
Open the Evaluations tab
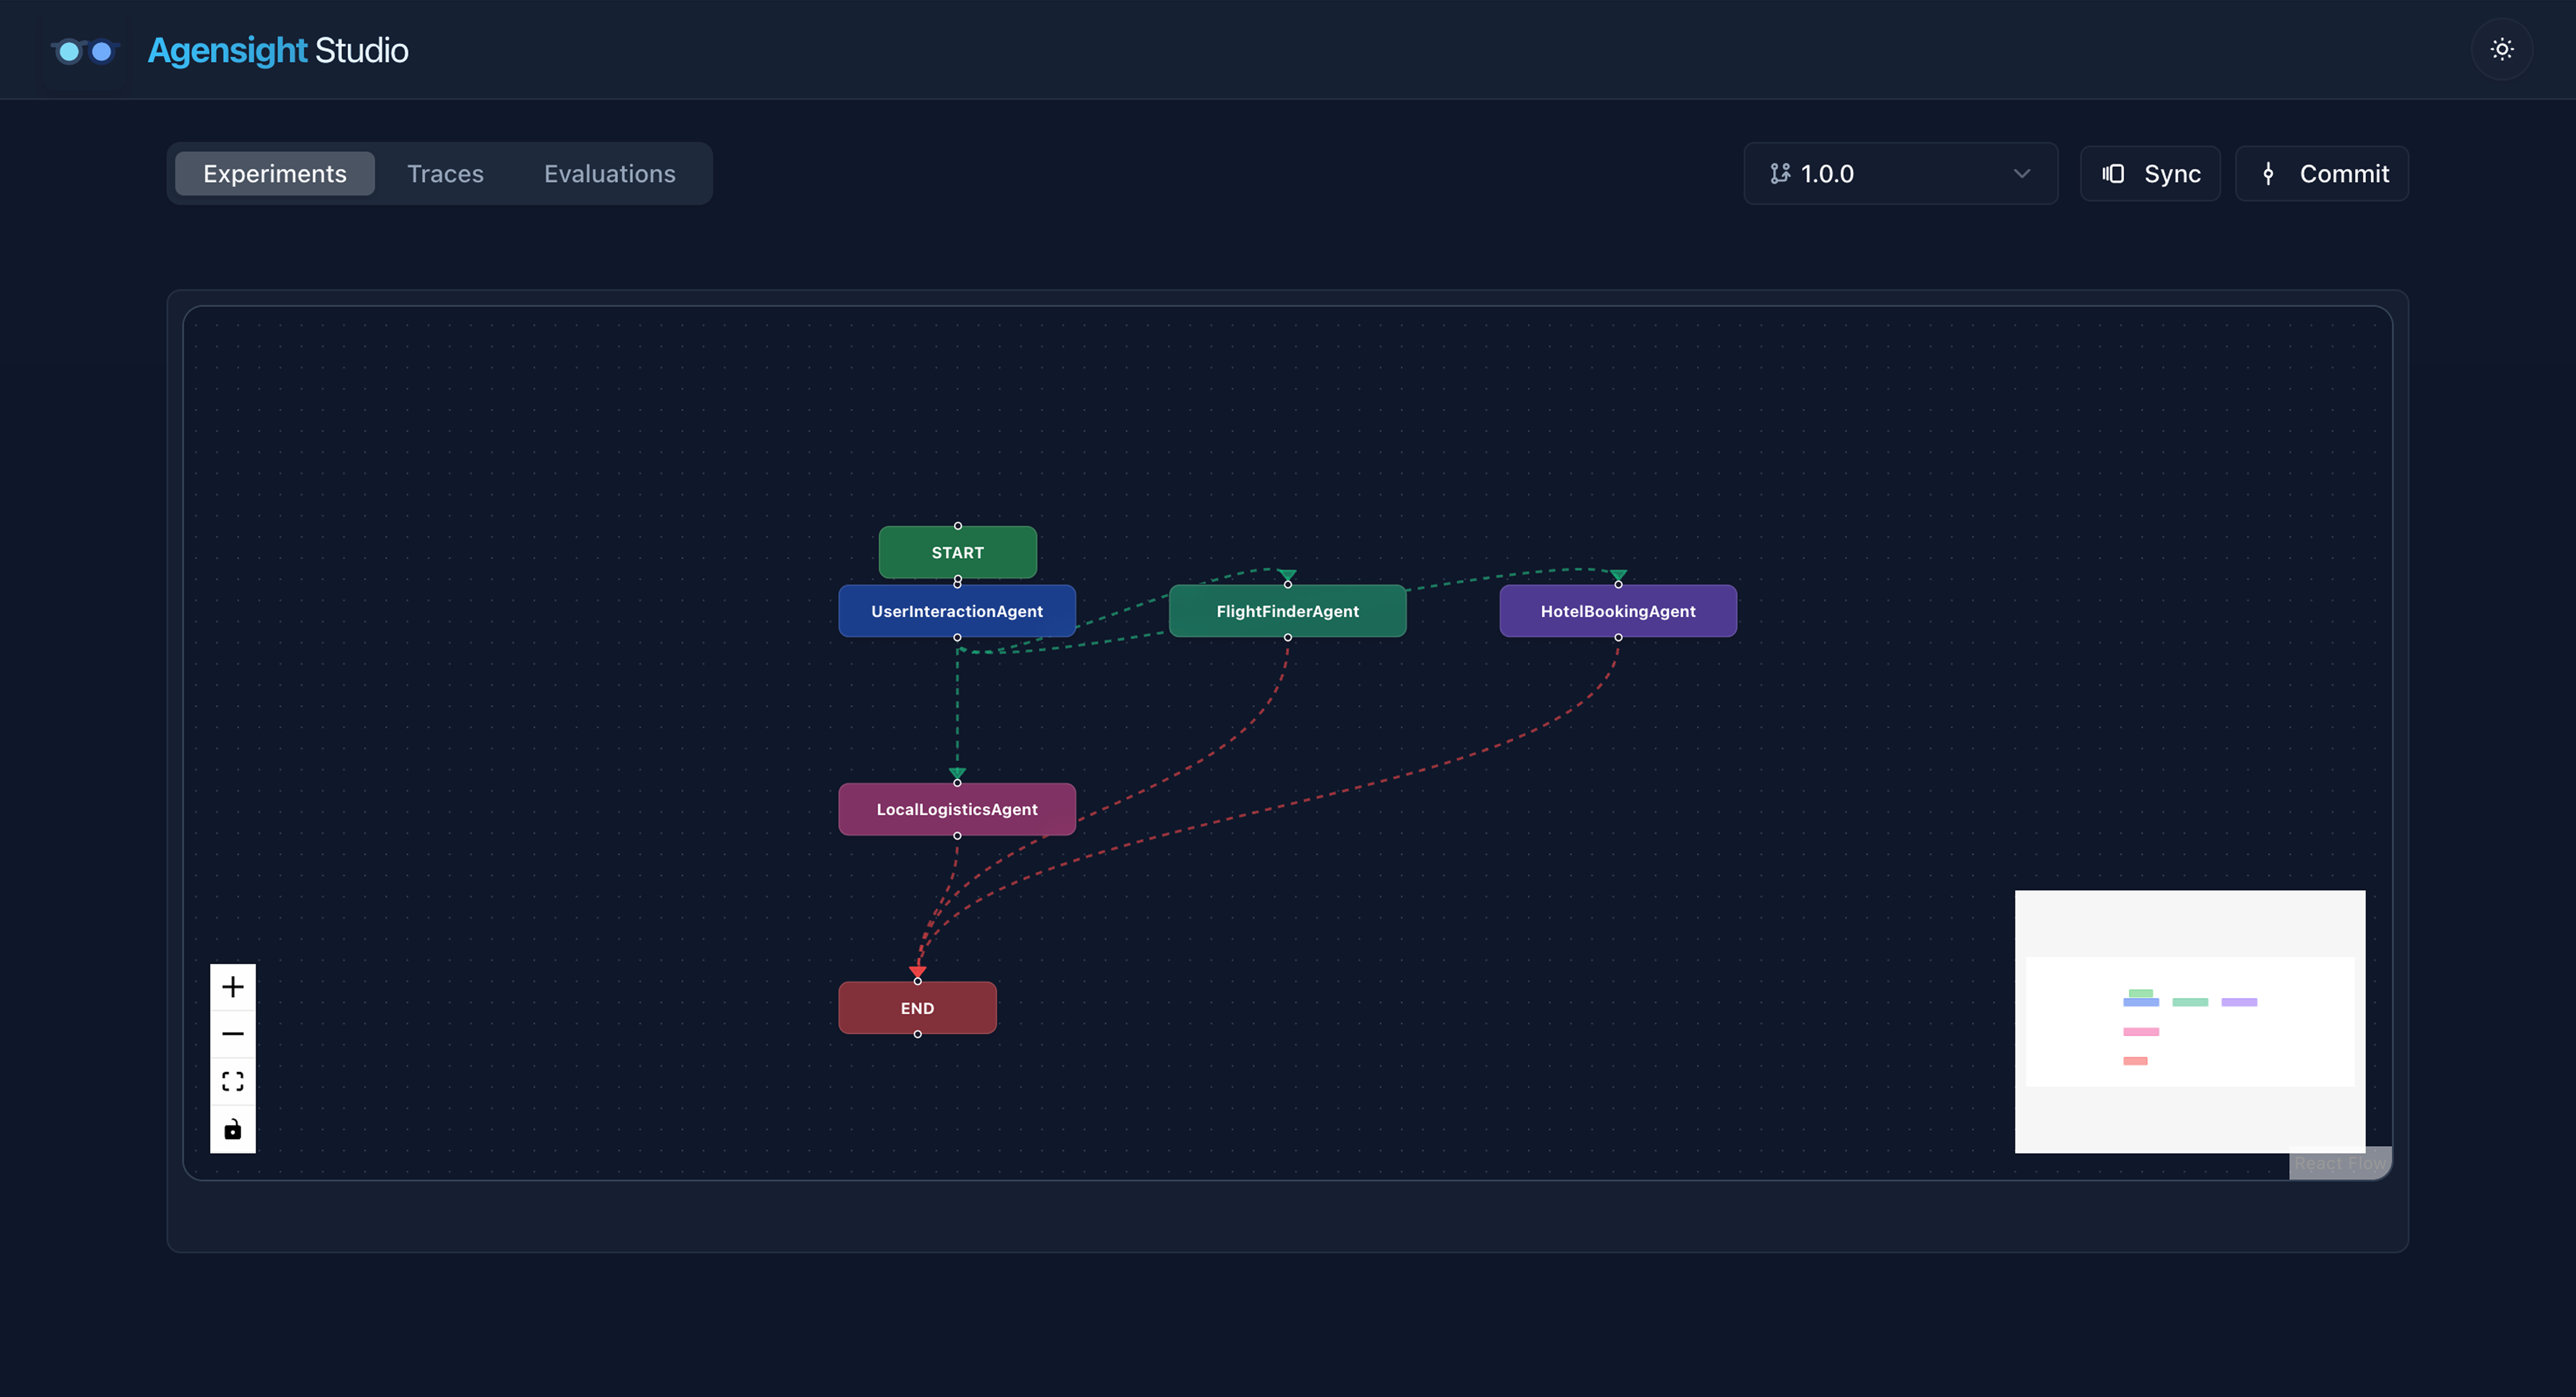(609, 174)
